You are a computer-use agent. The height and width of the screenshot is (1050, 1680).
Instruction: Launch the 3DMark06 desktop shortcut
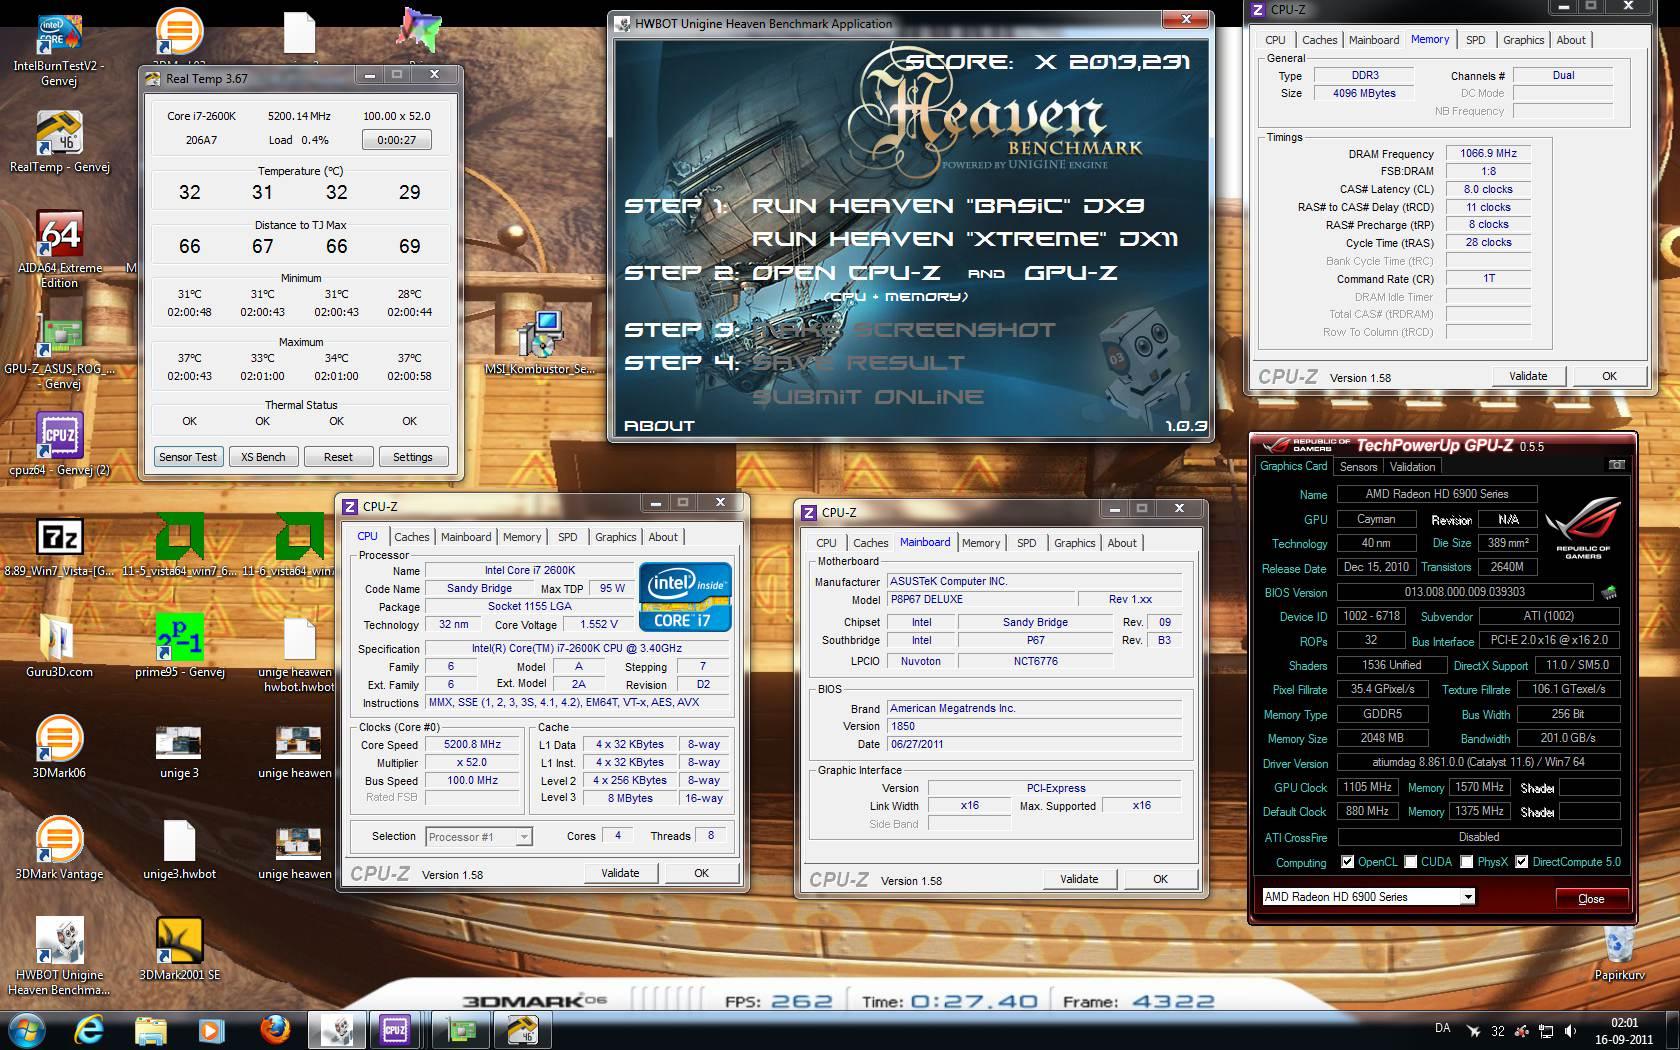pos(59,746)
